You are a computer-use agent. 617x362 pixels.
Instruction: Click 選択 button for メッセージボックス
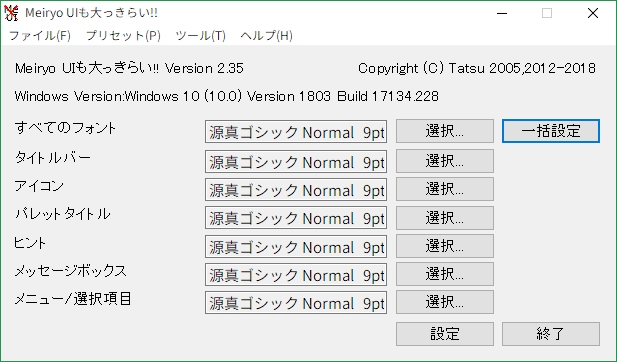coord(445,274)
